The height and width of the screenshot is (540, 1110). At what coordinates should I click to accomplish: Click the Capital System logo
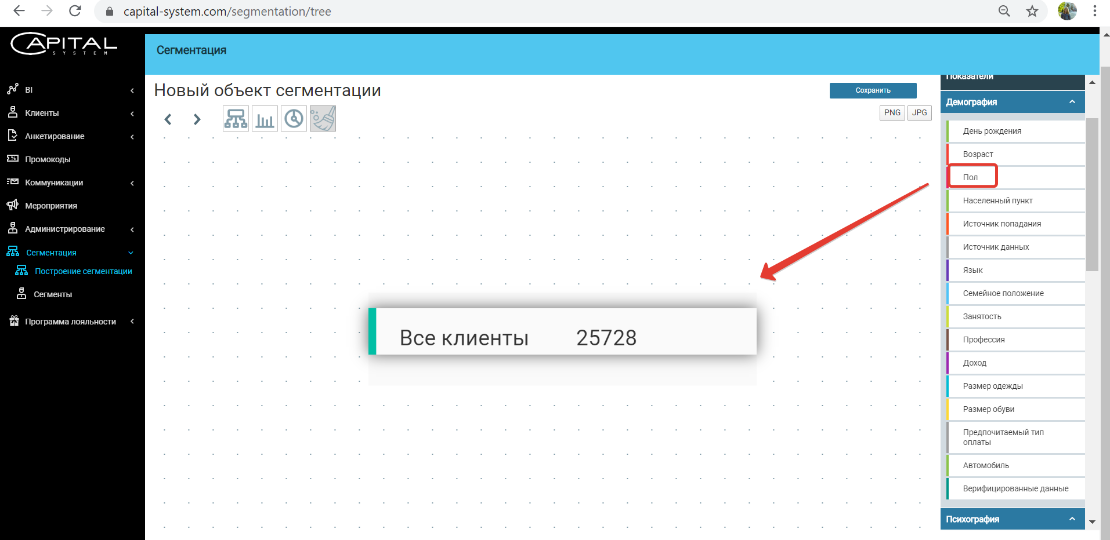64,45
